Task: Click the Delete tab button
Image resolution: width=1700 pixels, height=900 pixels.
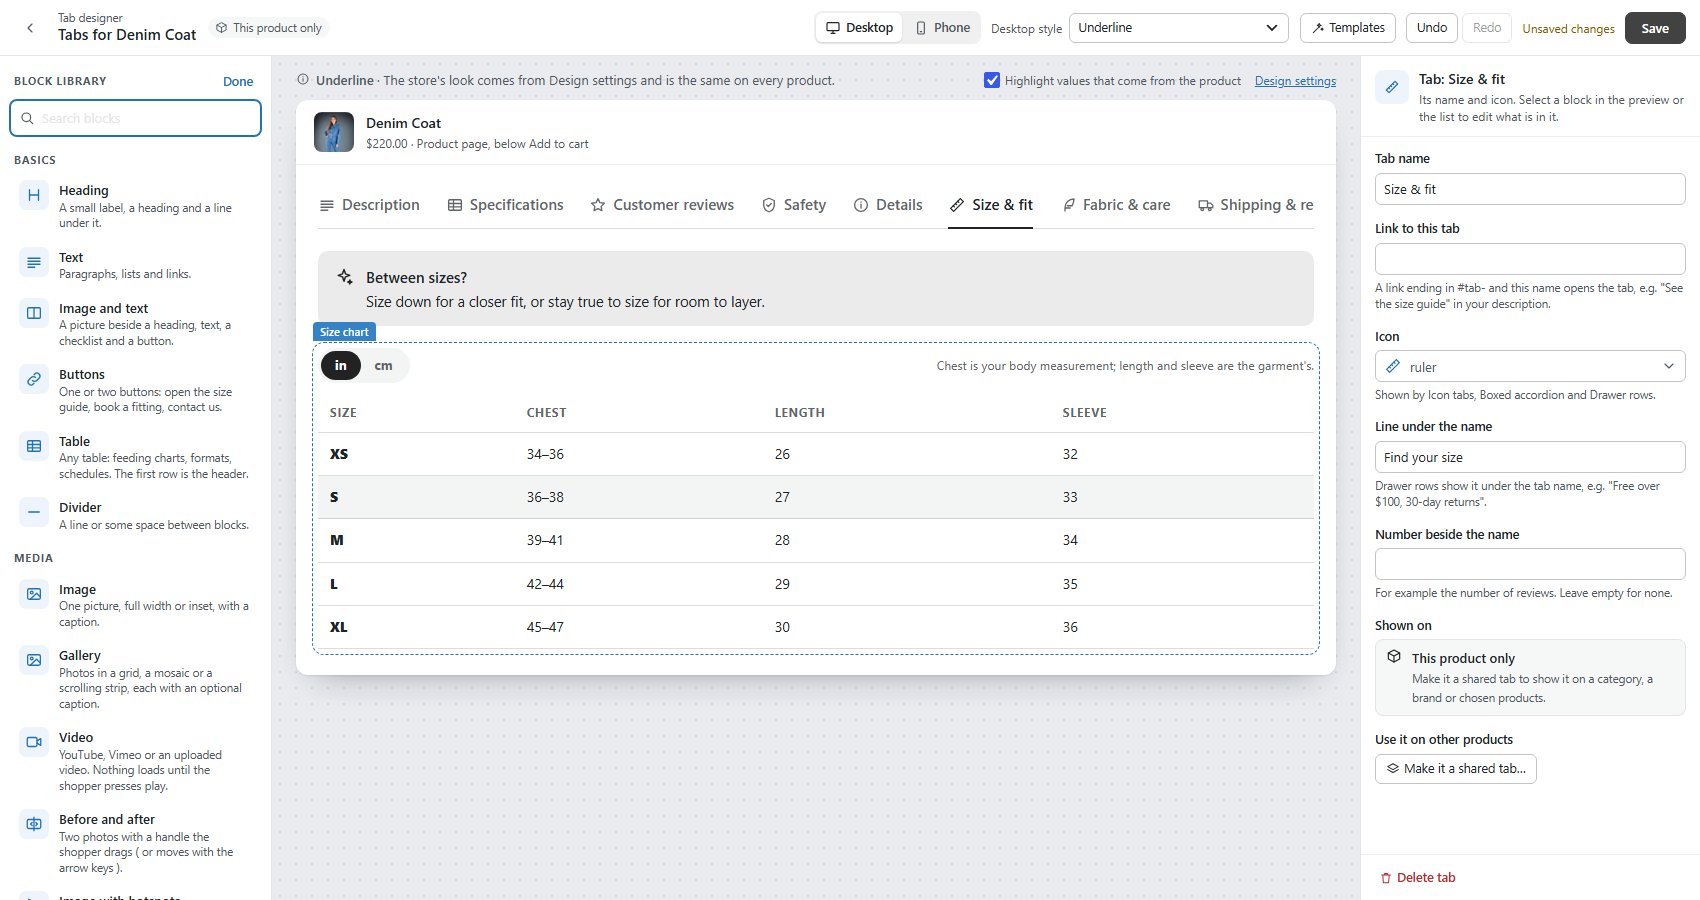Action: pyautogui.click(x=1418, y=877)
